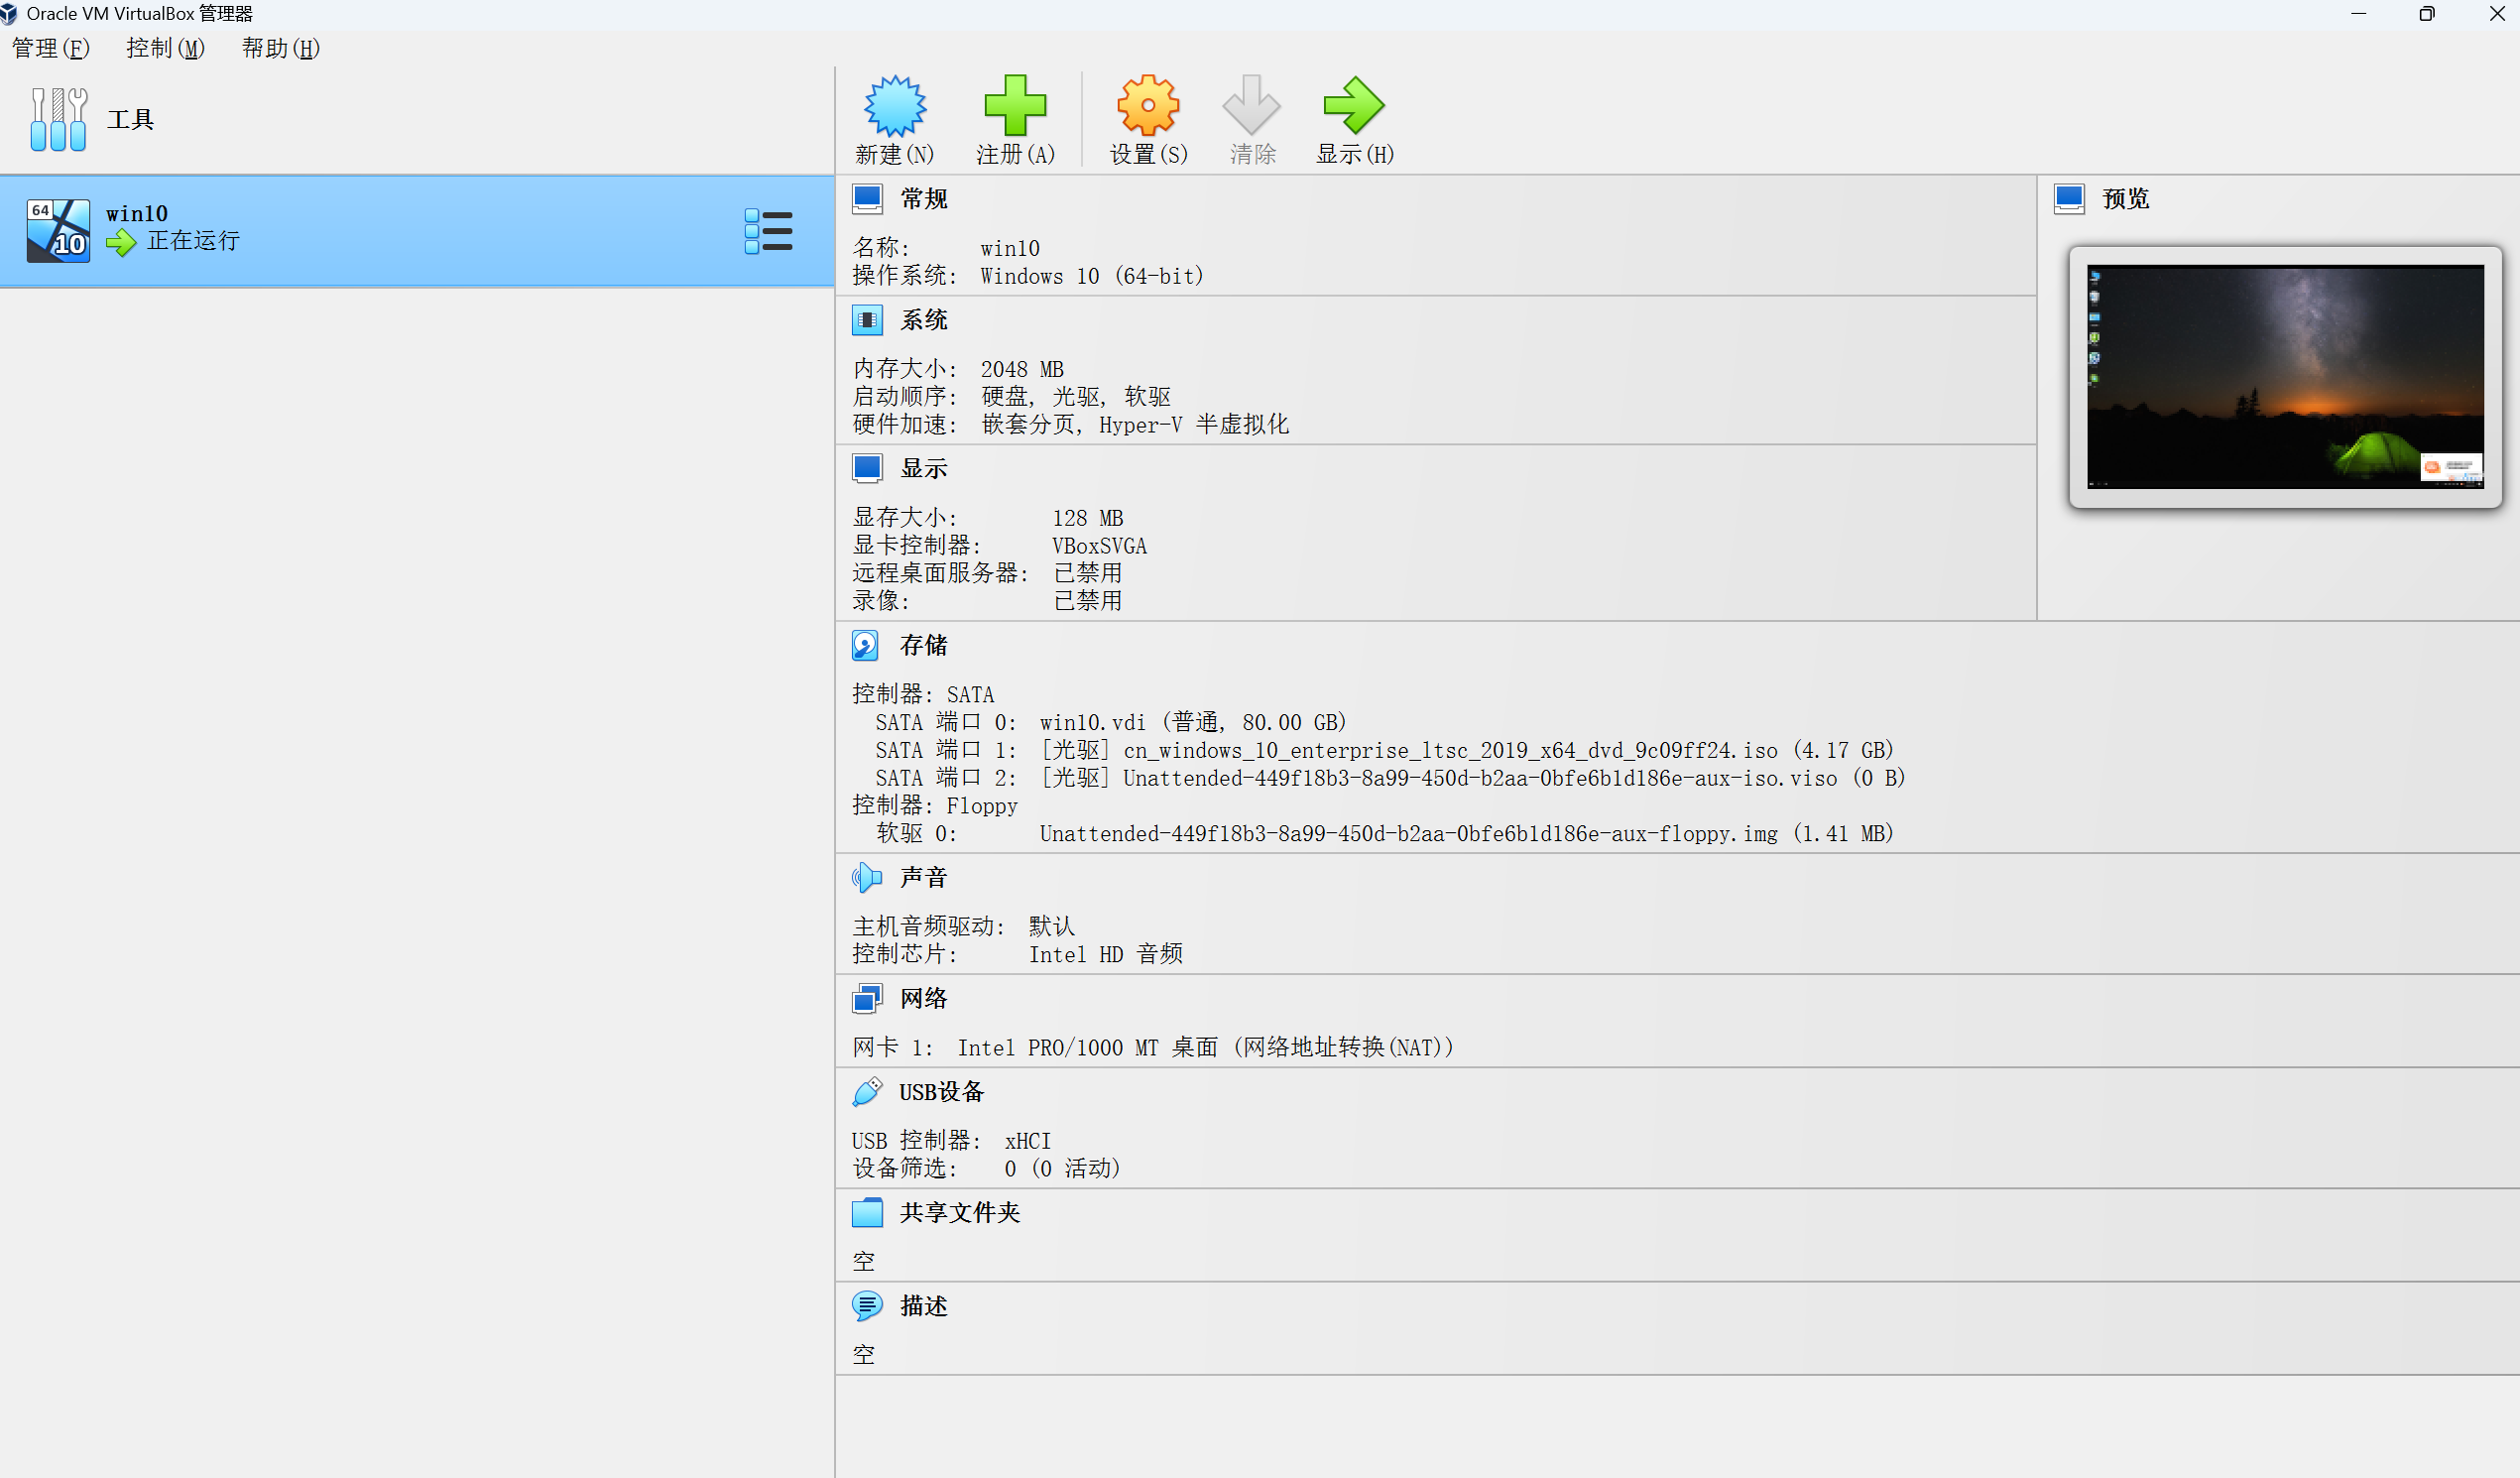Viewport: 2520px width, 1478px height.
Task: Click the cn_windows_10_enterprise_ltsc ISO entry
Action: [x=1467, y=750]
